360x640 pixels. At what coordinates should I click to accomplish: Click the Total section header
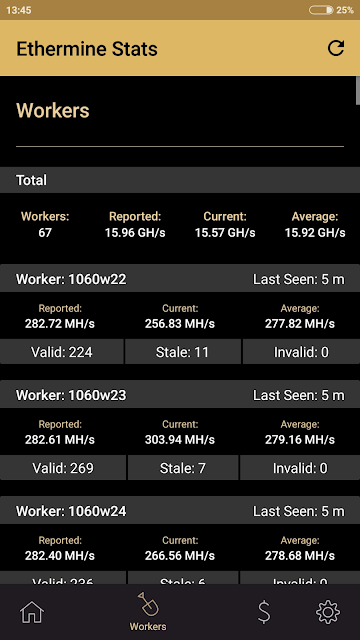[x=180, y=180]
